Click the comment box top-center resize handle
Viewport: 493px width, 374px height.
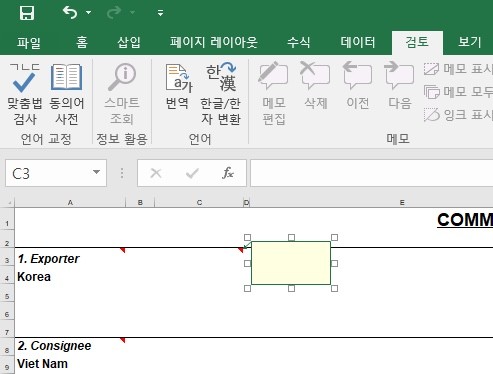point(291,237)
